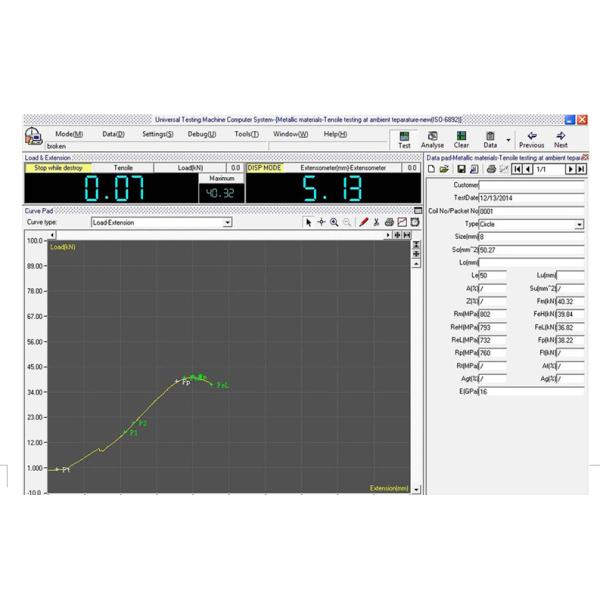Screen dimensions: 600x600
Task: Print the curve from Curve Pad
Action: point(389,222)
